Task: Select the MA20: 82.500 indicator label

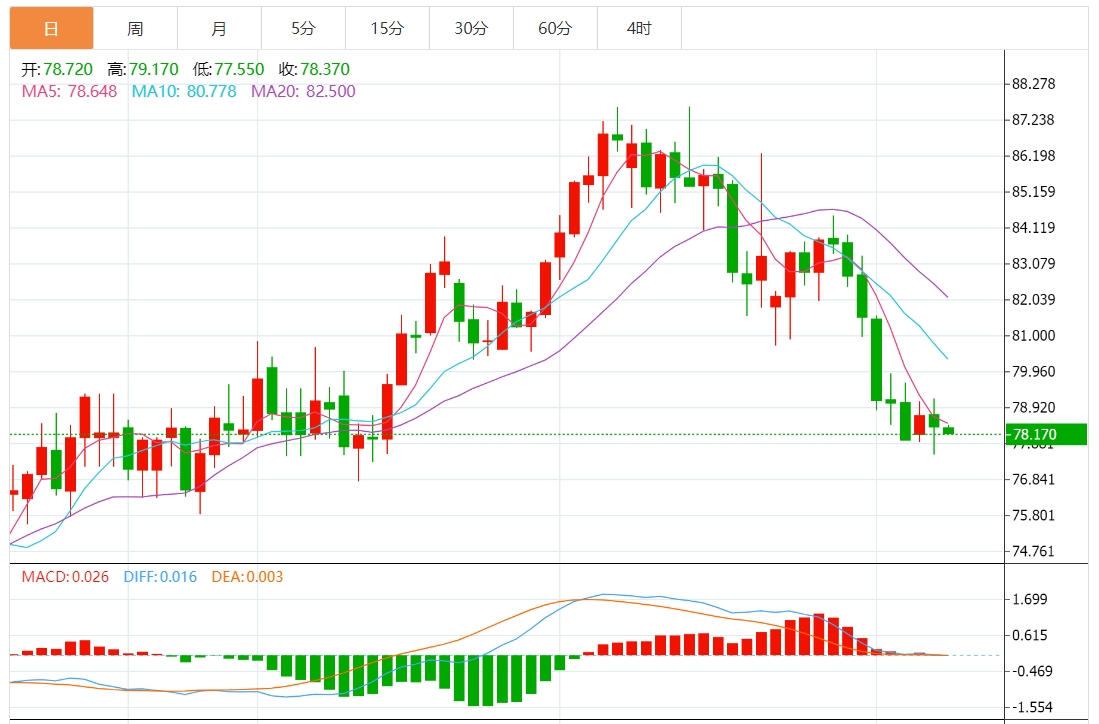Action: (x=303, y=91)
